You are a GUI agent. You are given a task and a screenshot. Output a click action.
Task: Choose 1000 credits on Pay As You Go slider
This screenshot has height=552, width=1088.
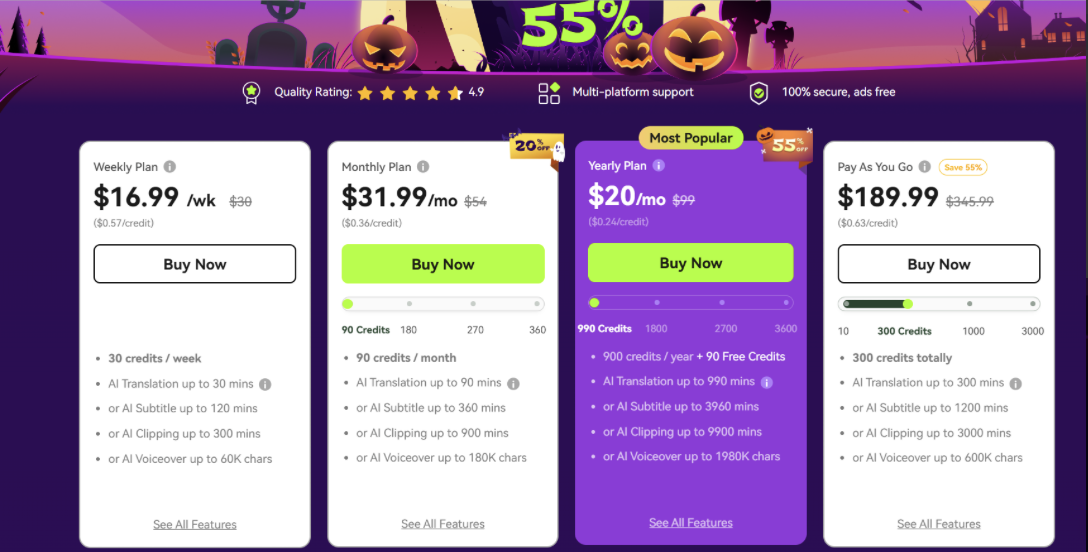(x=969, y=304)
